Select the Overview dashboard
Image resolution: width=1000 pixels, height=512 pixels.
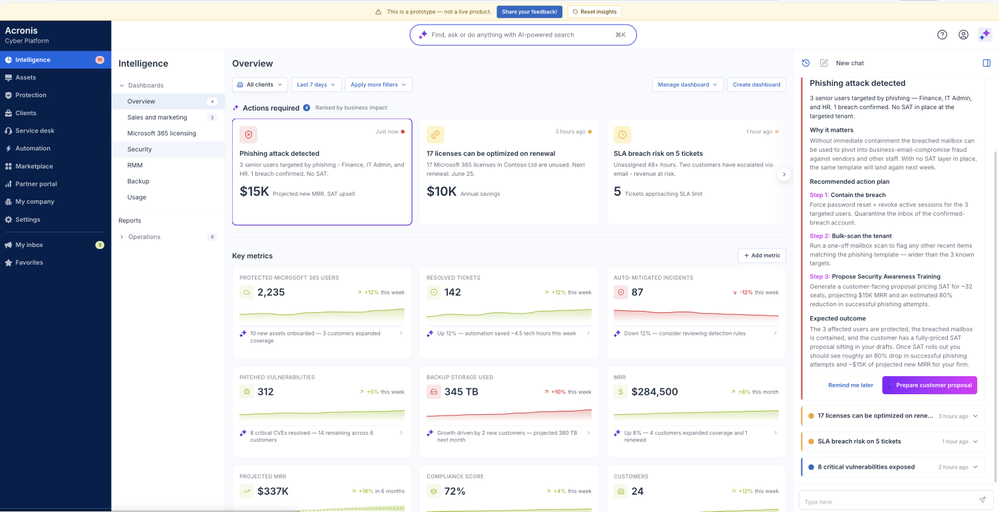[x=168, y=101]
